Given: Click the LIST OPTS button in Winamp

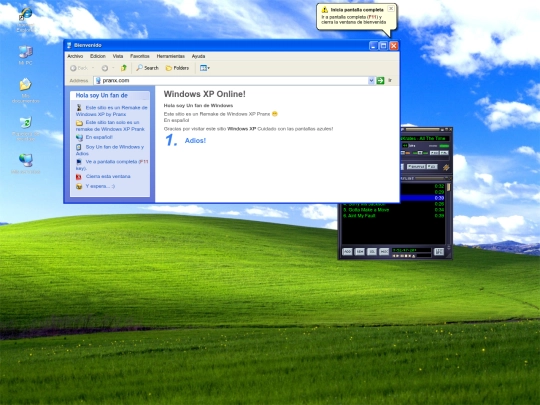Looking at the screenshot, I should click(x=439, y=252).
